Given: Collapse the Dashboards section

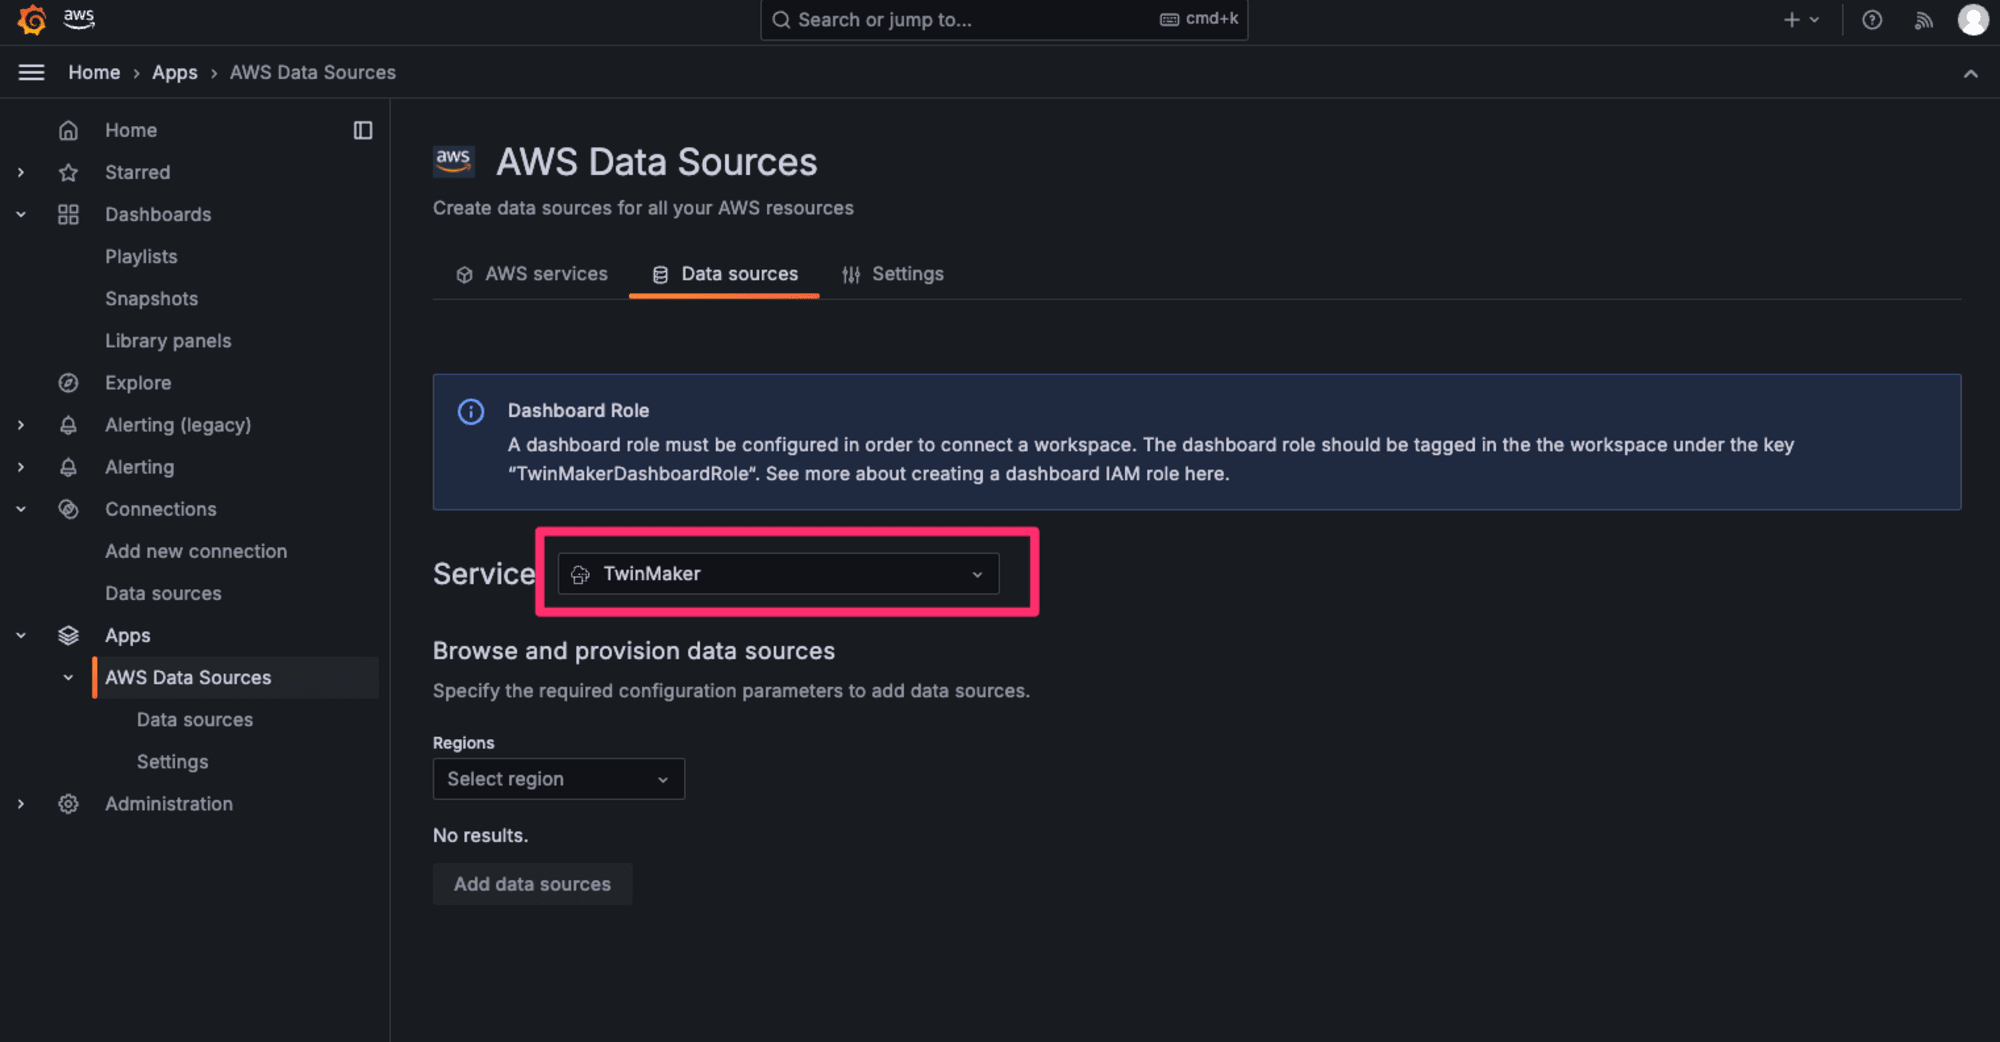Looking at the screenshot, I should point(21,214).
